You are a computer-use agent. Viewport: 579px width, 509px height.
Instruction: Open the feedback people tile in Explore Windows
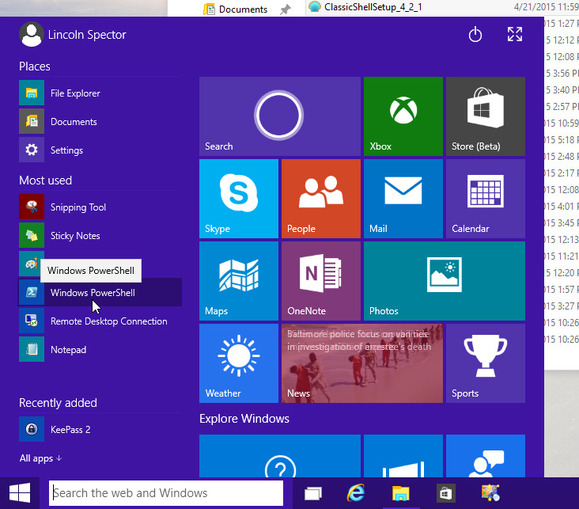[x=486, y=456]
